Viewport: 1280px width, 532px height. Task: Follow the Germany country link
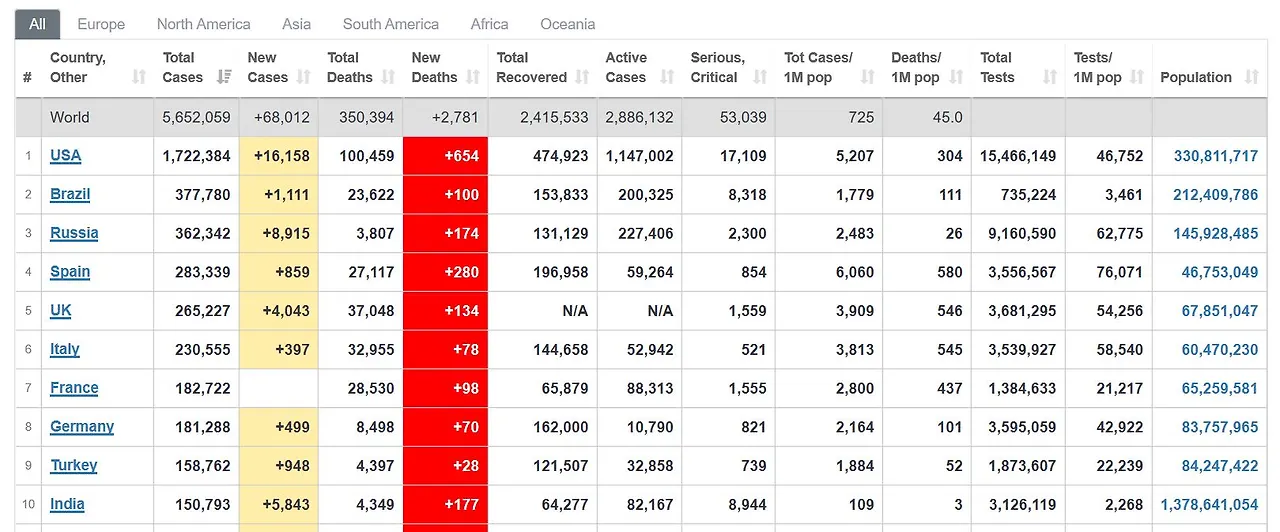pos(82,427)
